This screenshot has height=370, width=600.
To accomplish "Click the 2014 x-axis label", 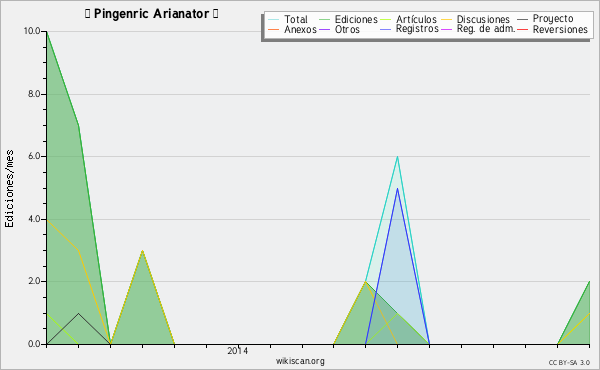I will (238, 350).
